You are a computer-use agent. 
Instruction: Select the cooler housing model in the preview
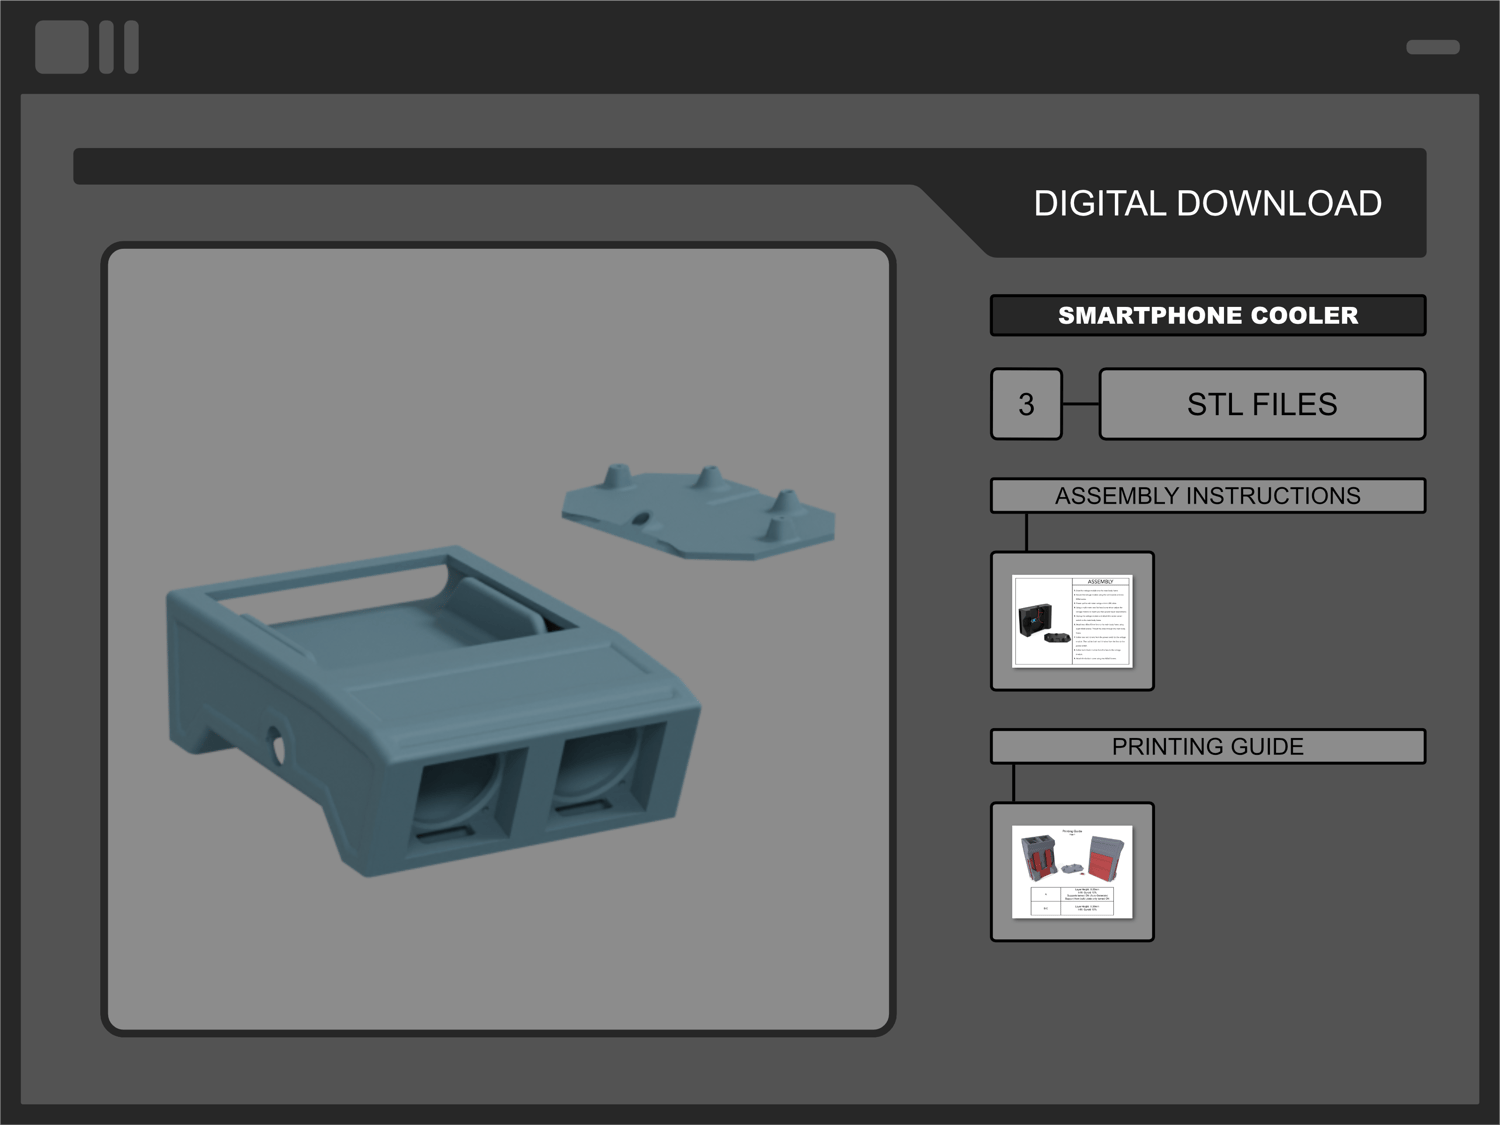coord(433,711)
